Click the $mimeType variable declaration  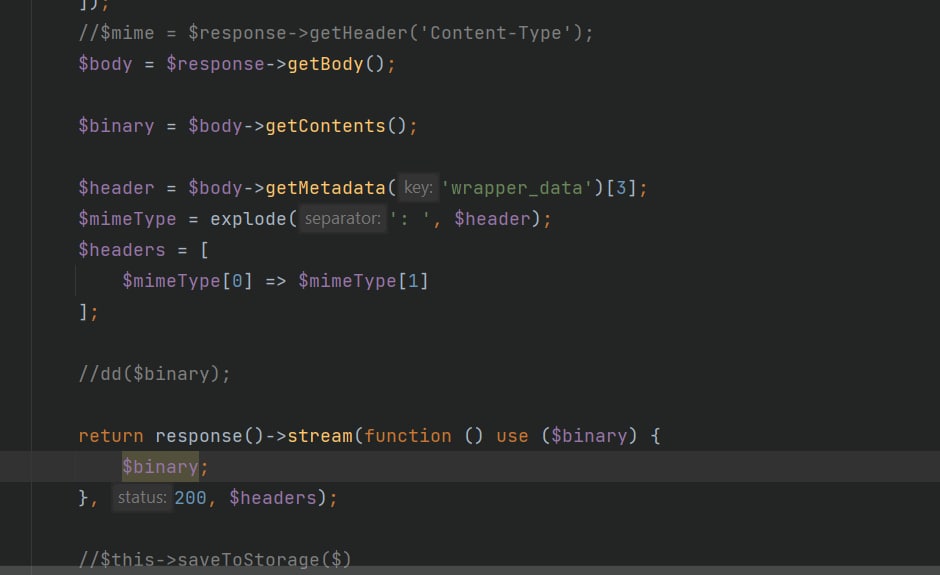[x=127, y=219]
